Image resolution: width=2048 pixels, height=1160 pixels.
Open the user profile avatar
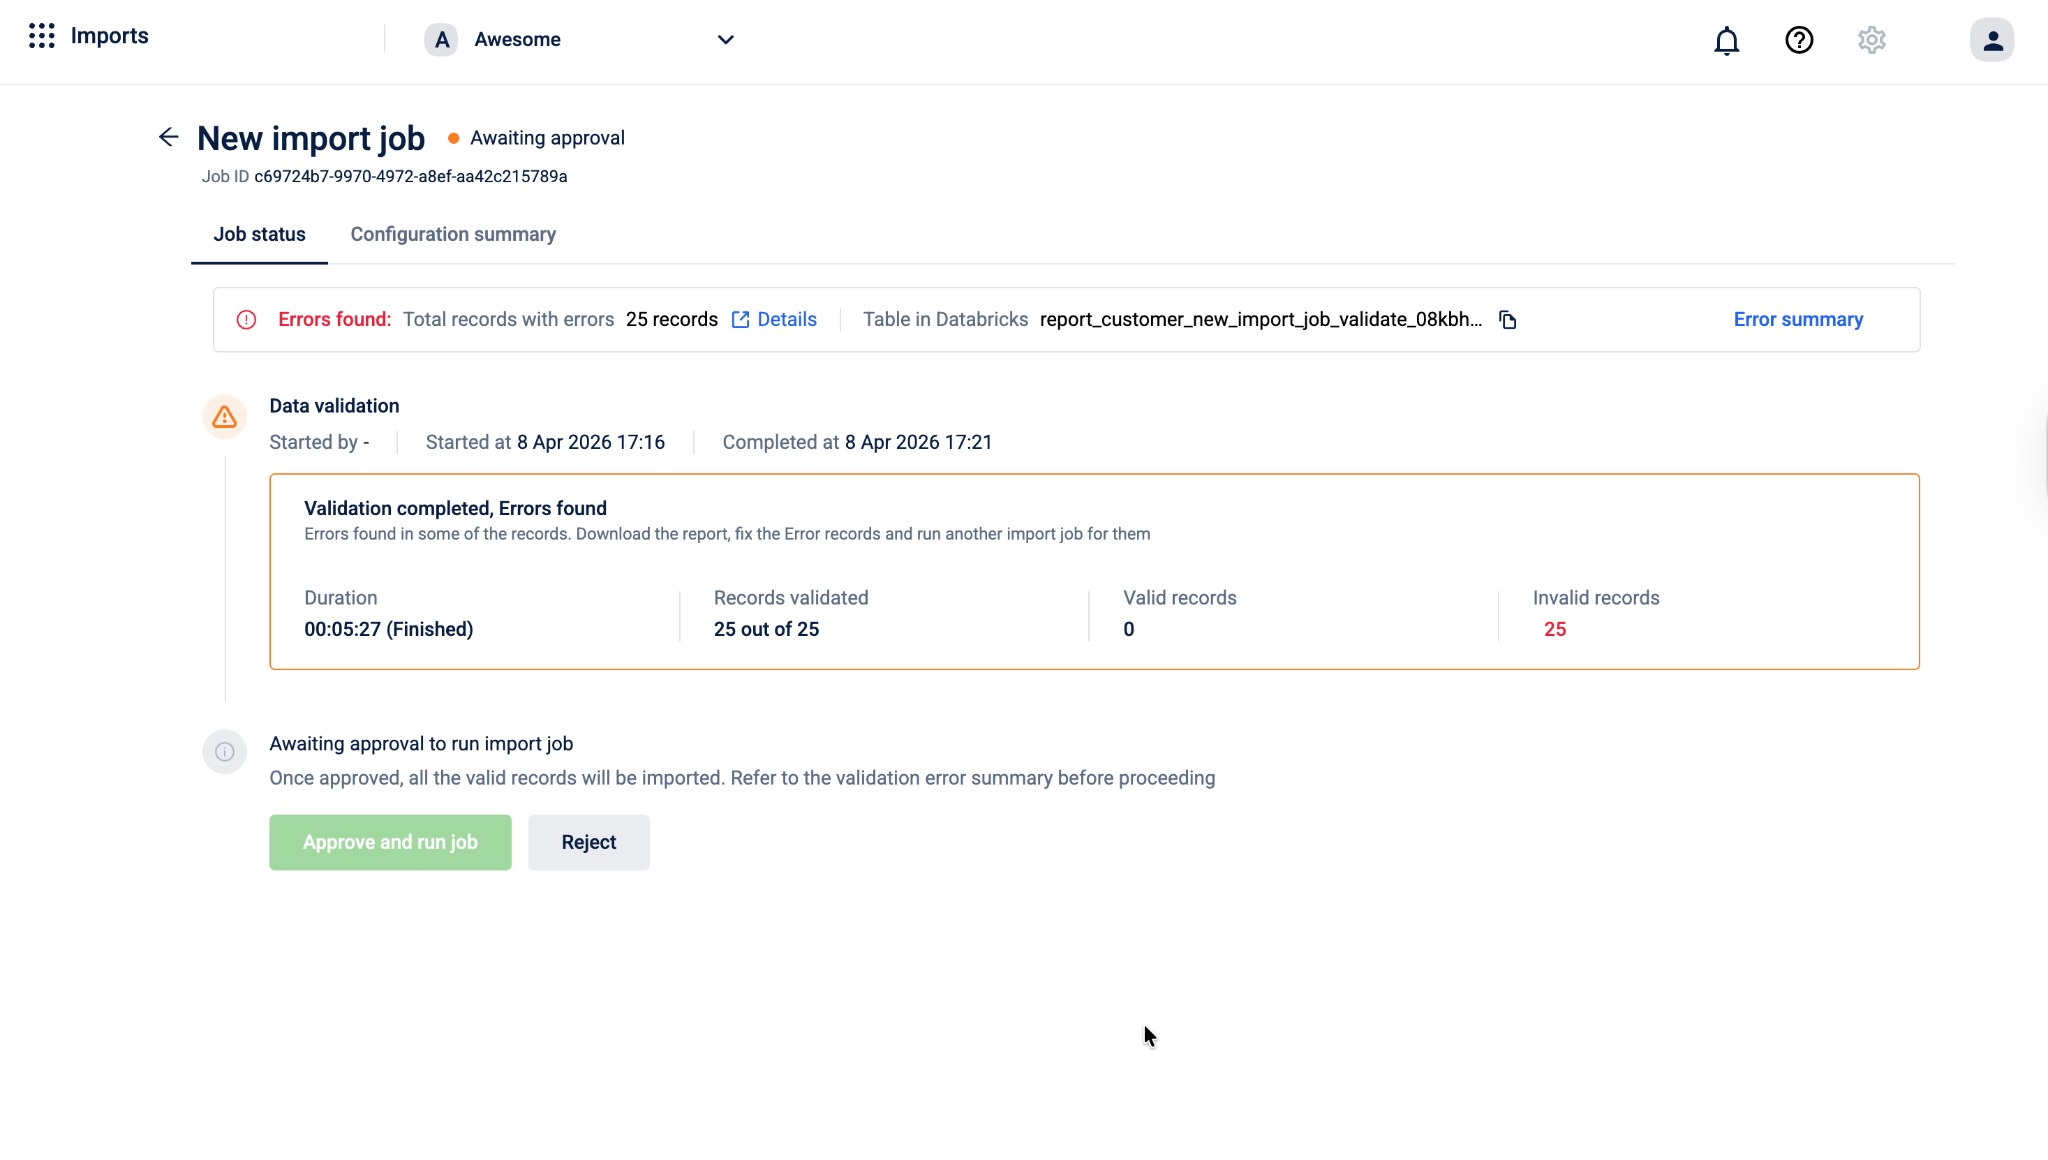(1991, 40)
